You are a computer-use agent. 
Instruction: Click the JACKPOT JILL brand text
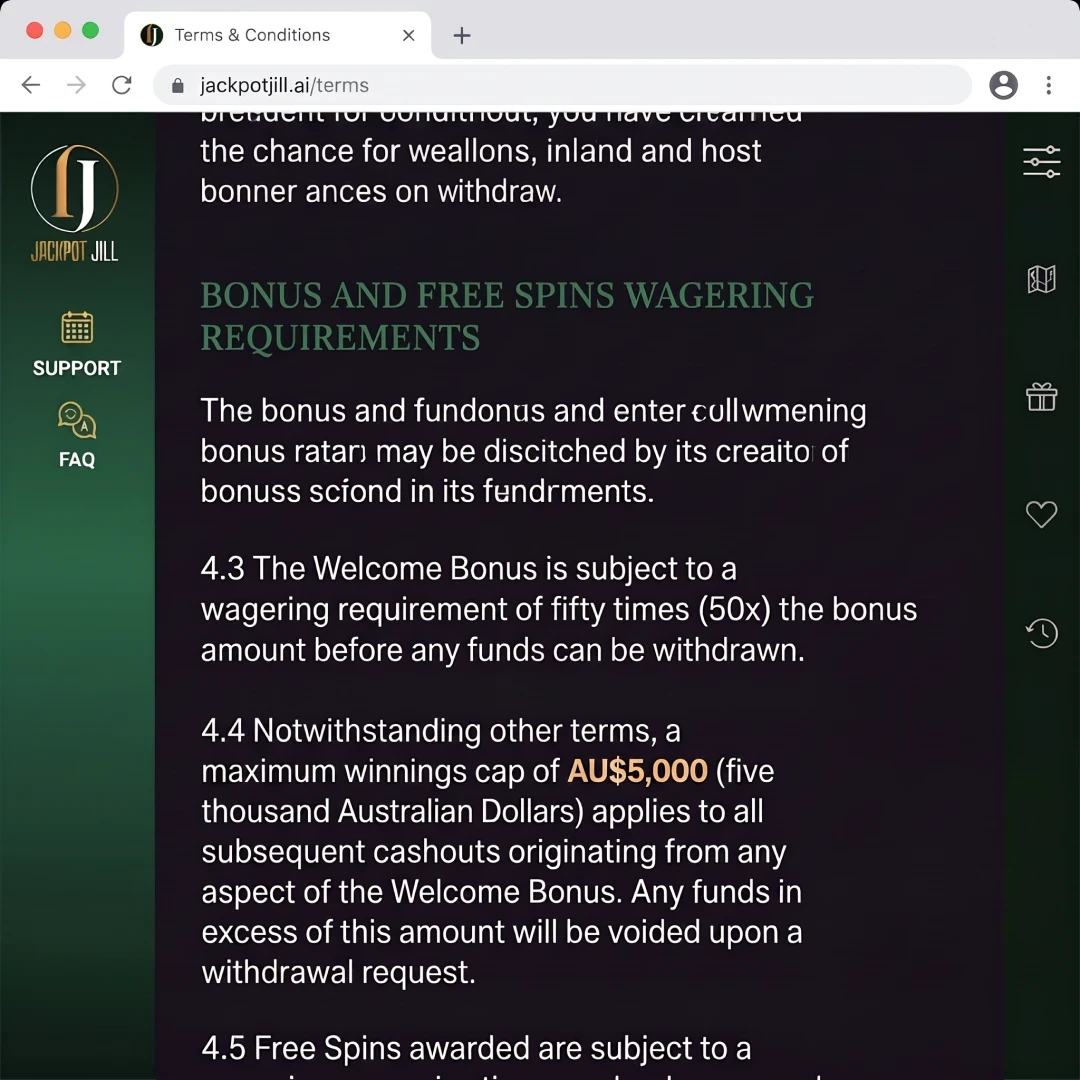click(74, 251)
